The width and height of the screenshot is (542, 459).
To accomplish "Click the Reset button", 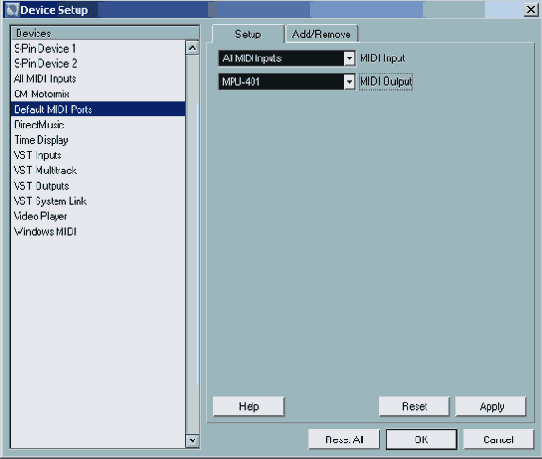I will 414,406.
